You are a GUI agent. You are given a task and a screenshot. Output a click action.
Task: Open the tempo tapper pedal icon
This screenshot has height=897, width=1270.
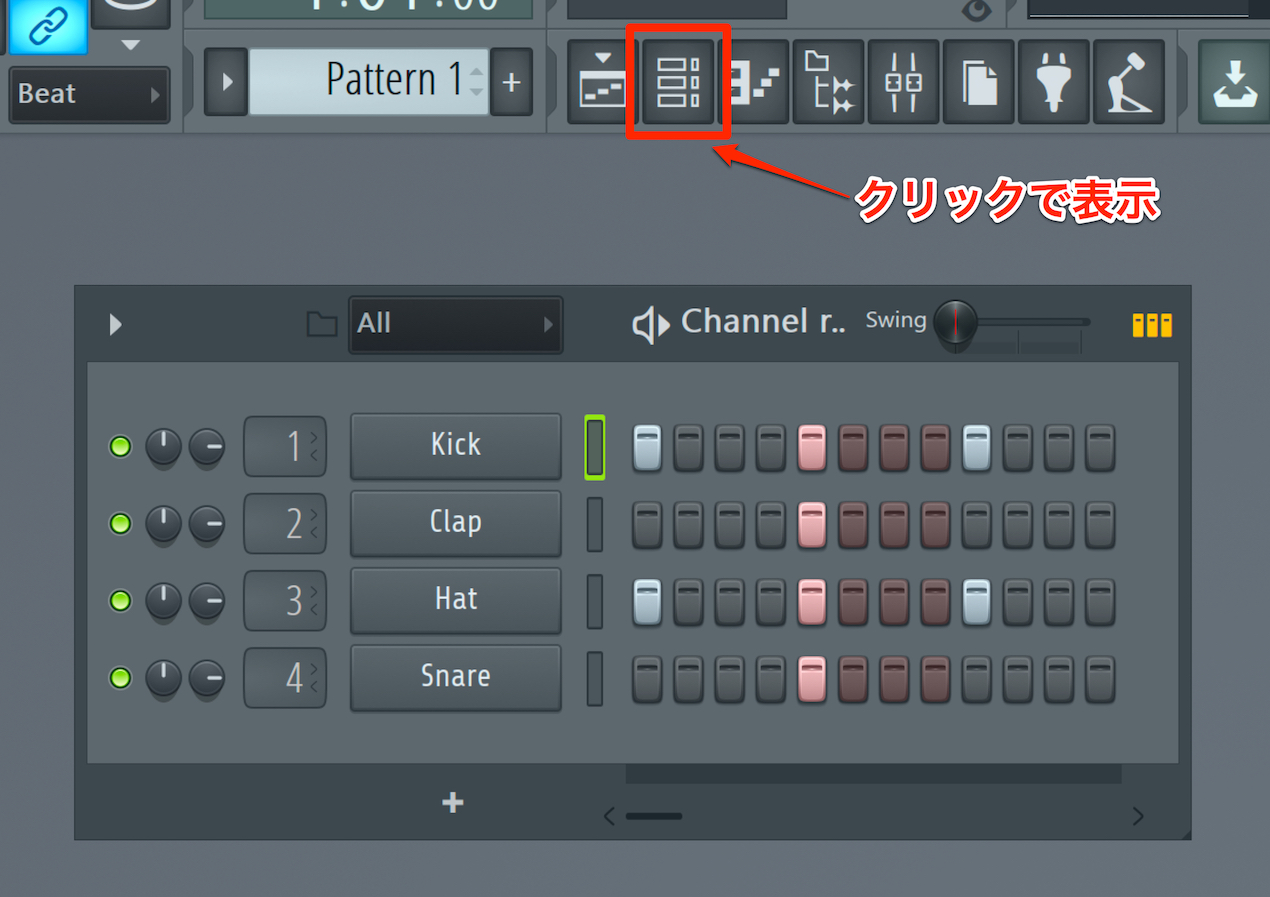[1129, 82]
